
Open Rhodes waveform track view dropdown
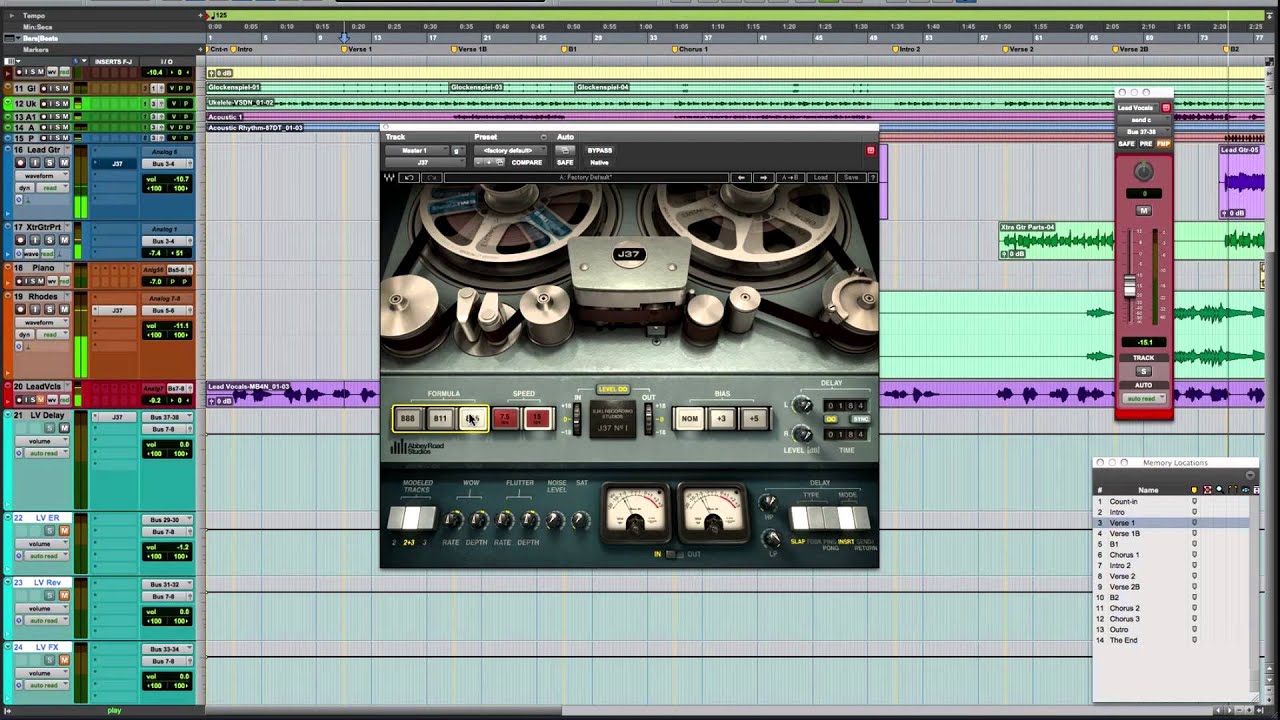click(40, 323)
